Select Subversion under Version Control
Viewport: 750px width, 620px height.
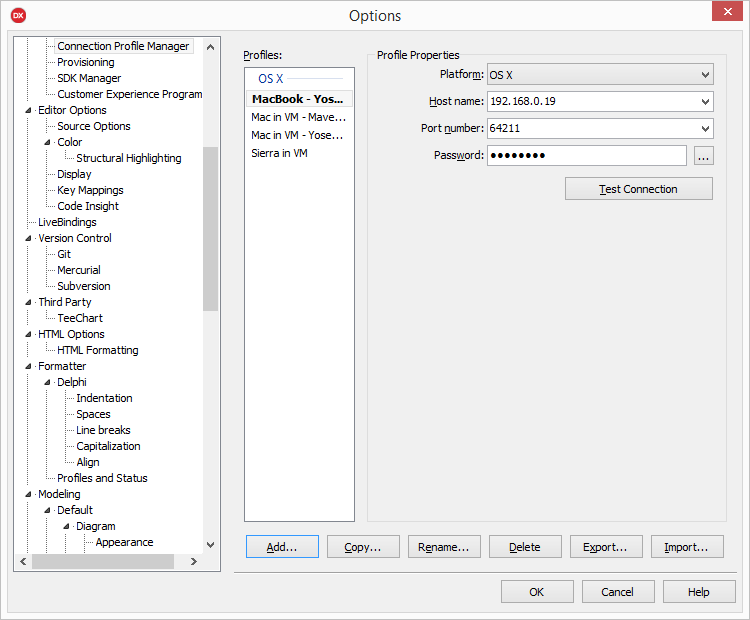84,286
